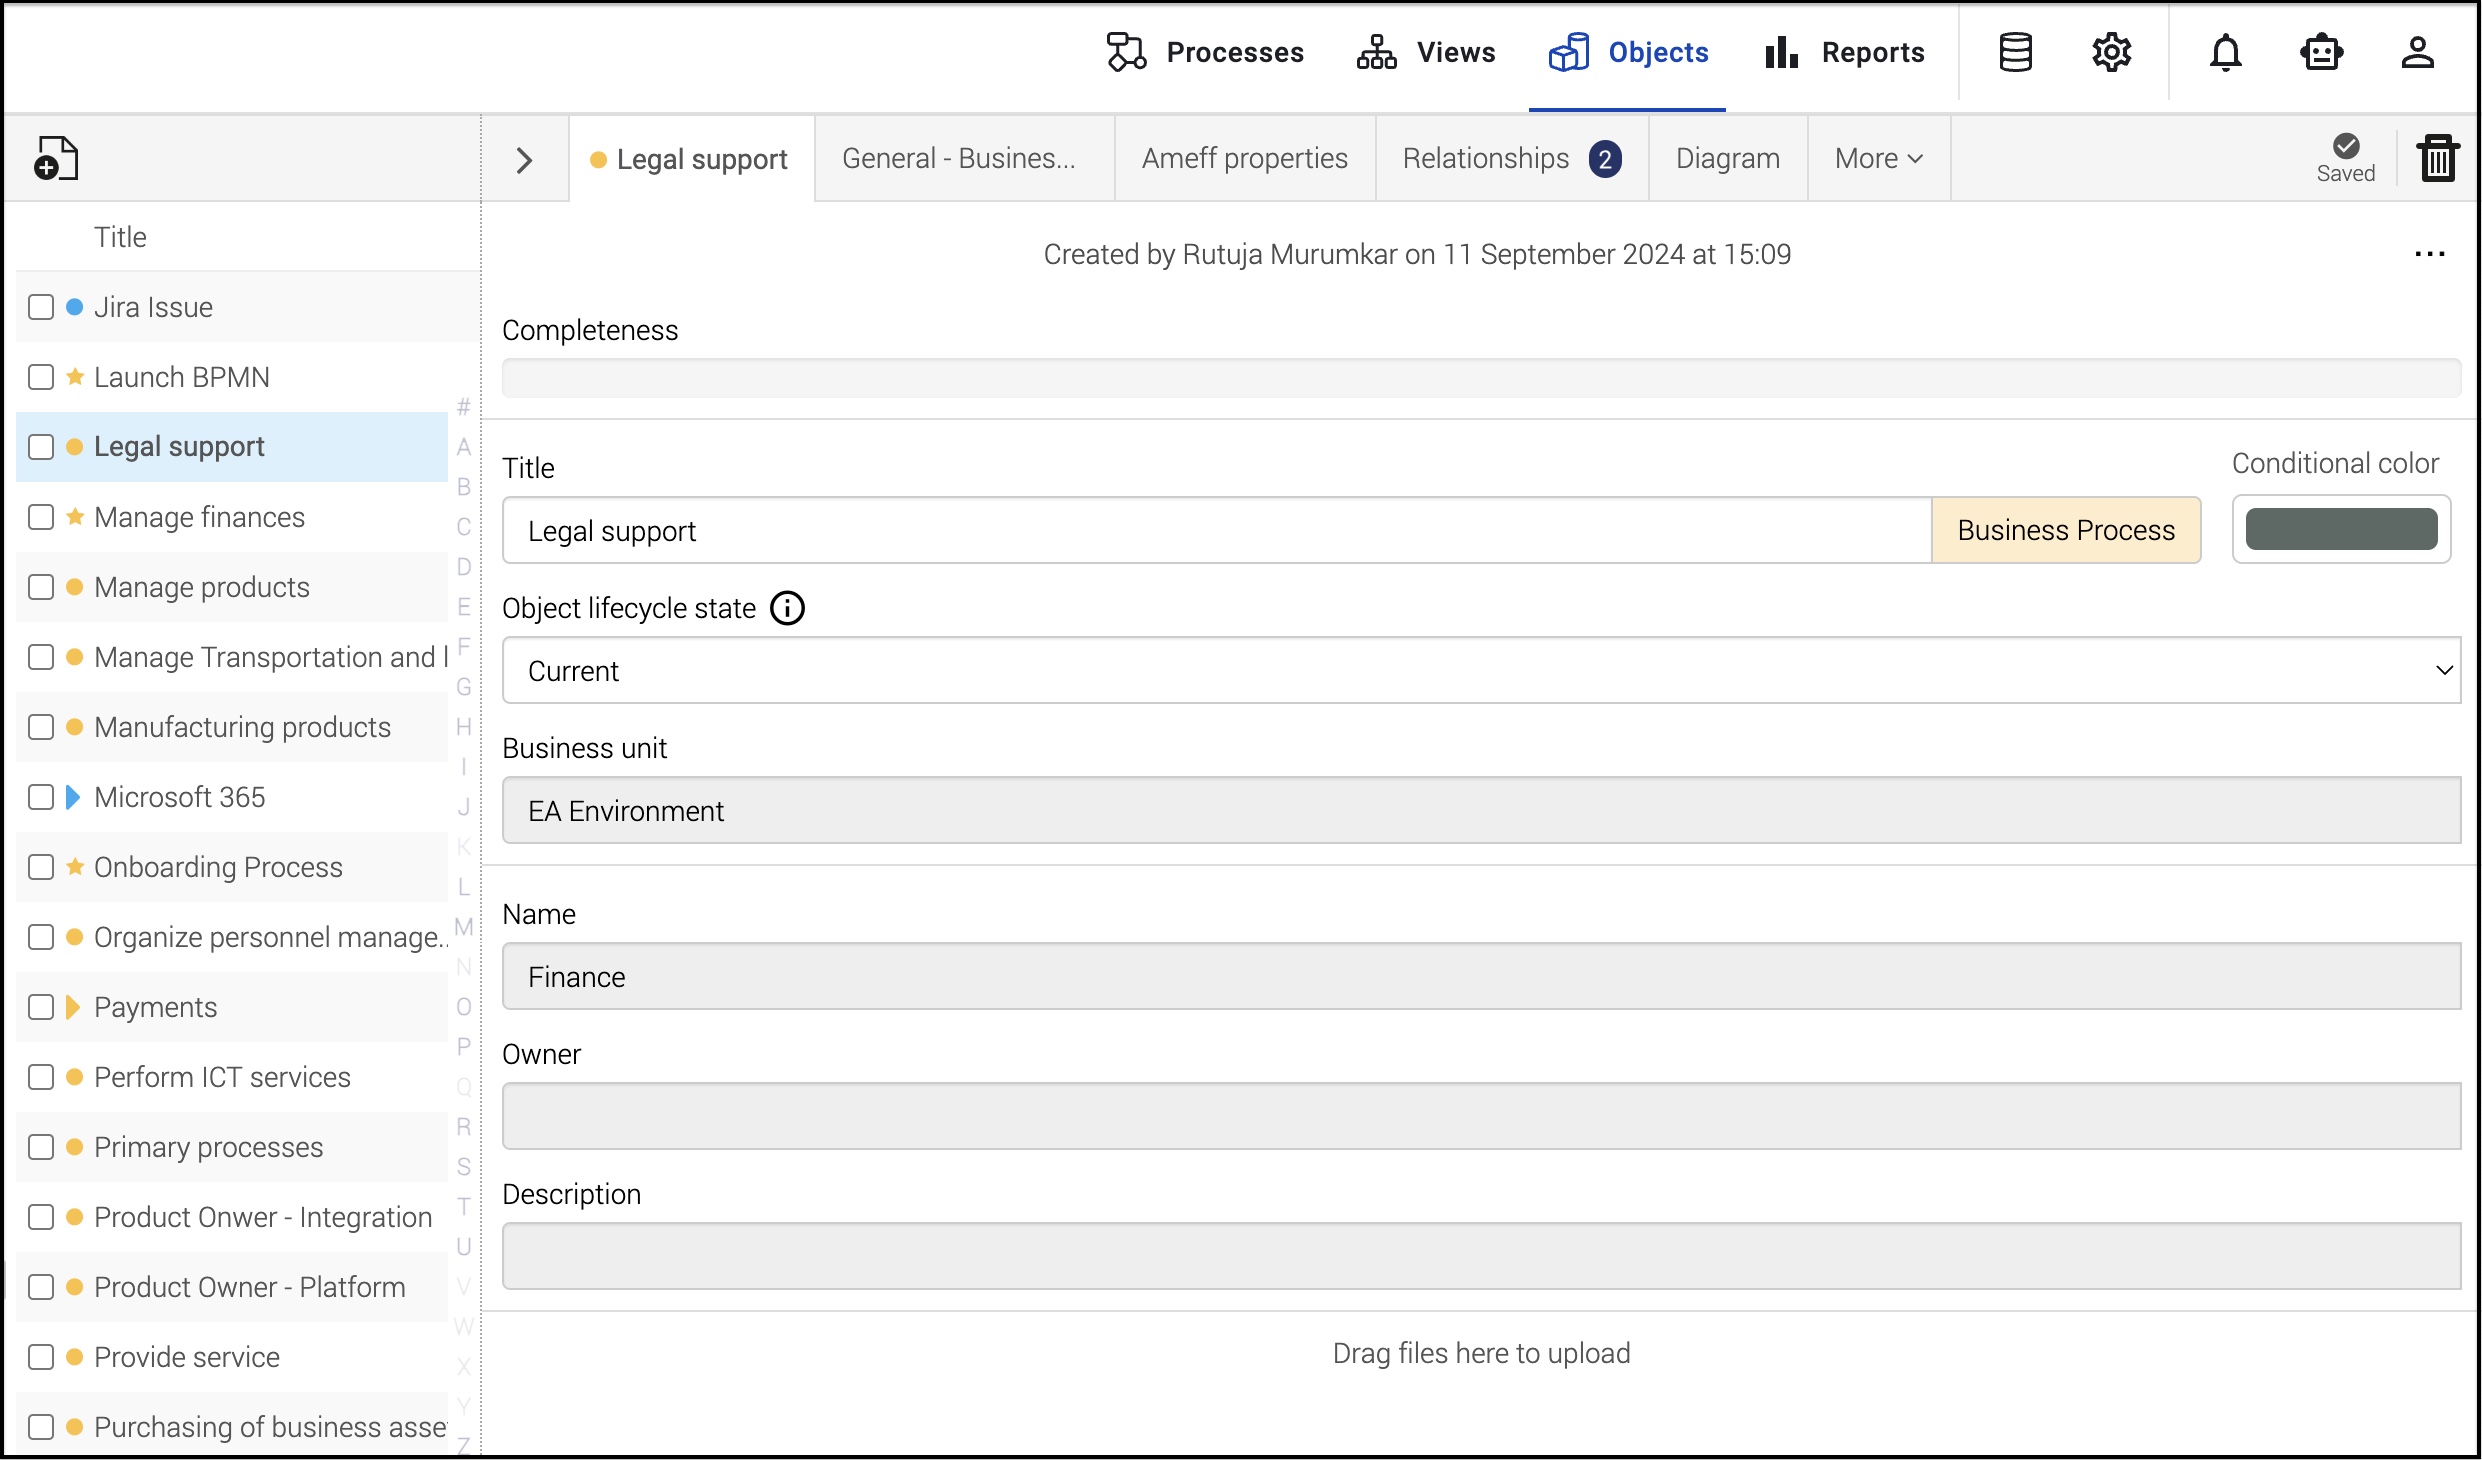The height and width of the screenshot is (1460, 2482).
Task: Check the Legal support checkbox
Action: click(x=41, y=447)
